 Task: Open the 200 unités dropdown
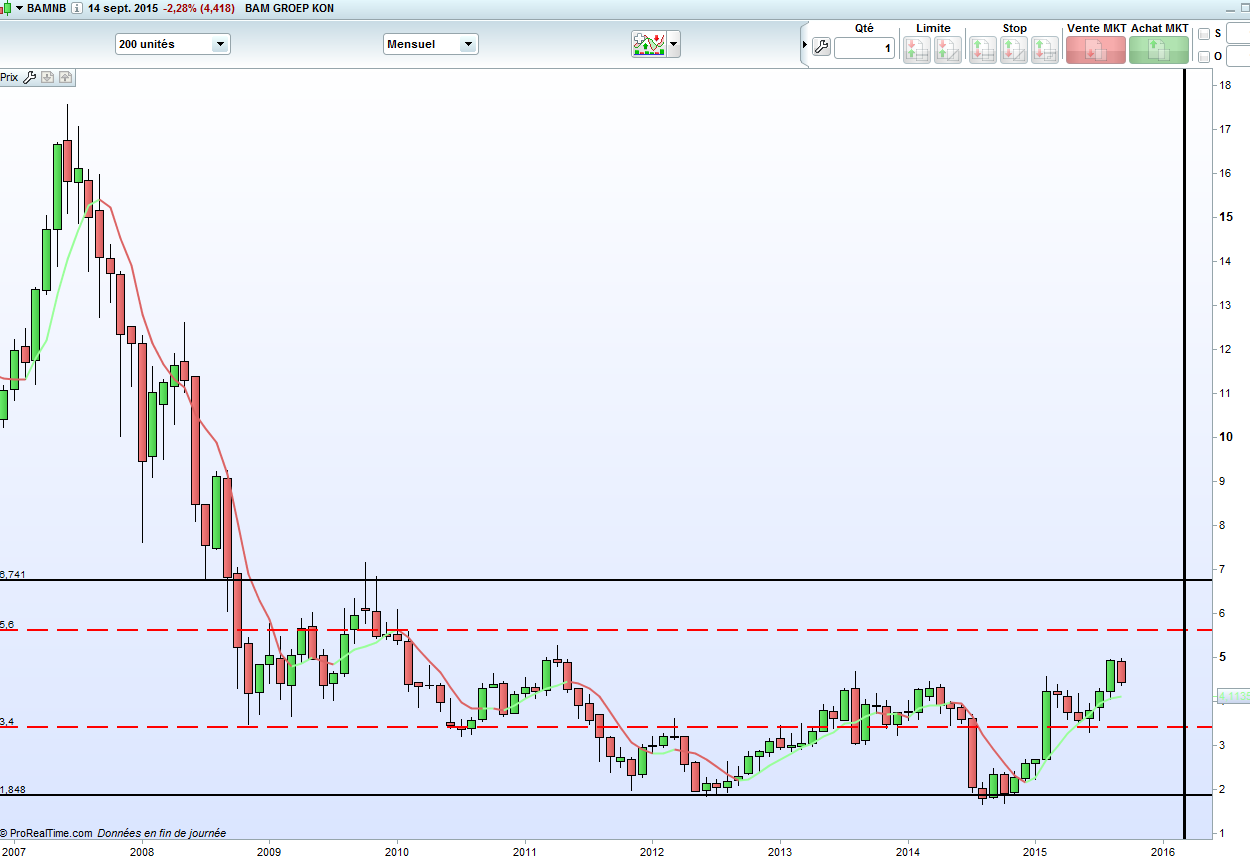coord(172,44)
